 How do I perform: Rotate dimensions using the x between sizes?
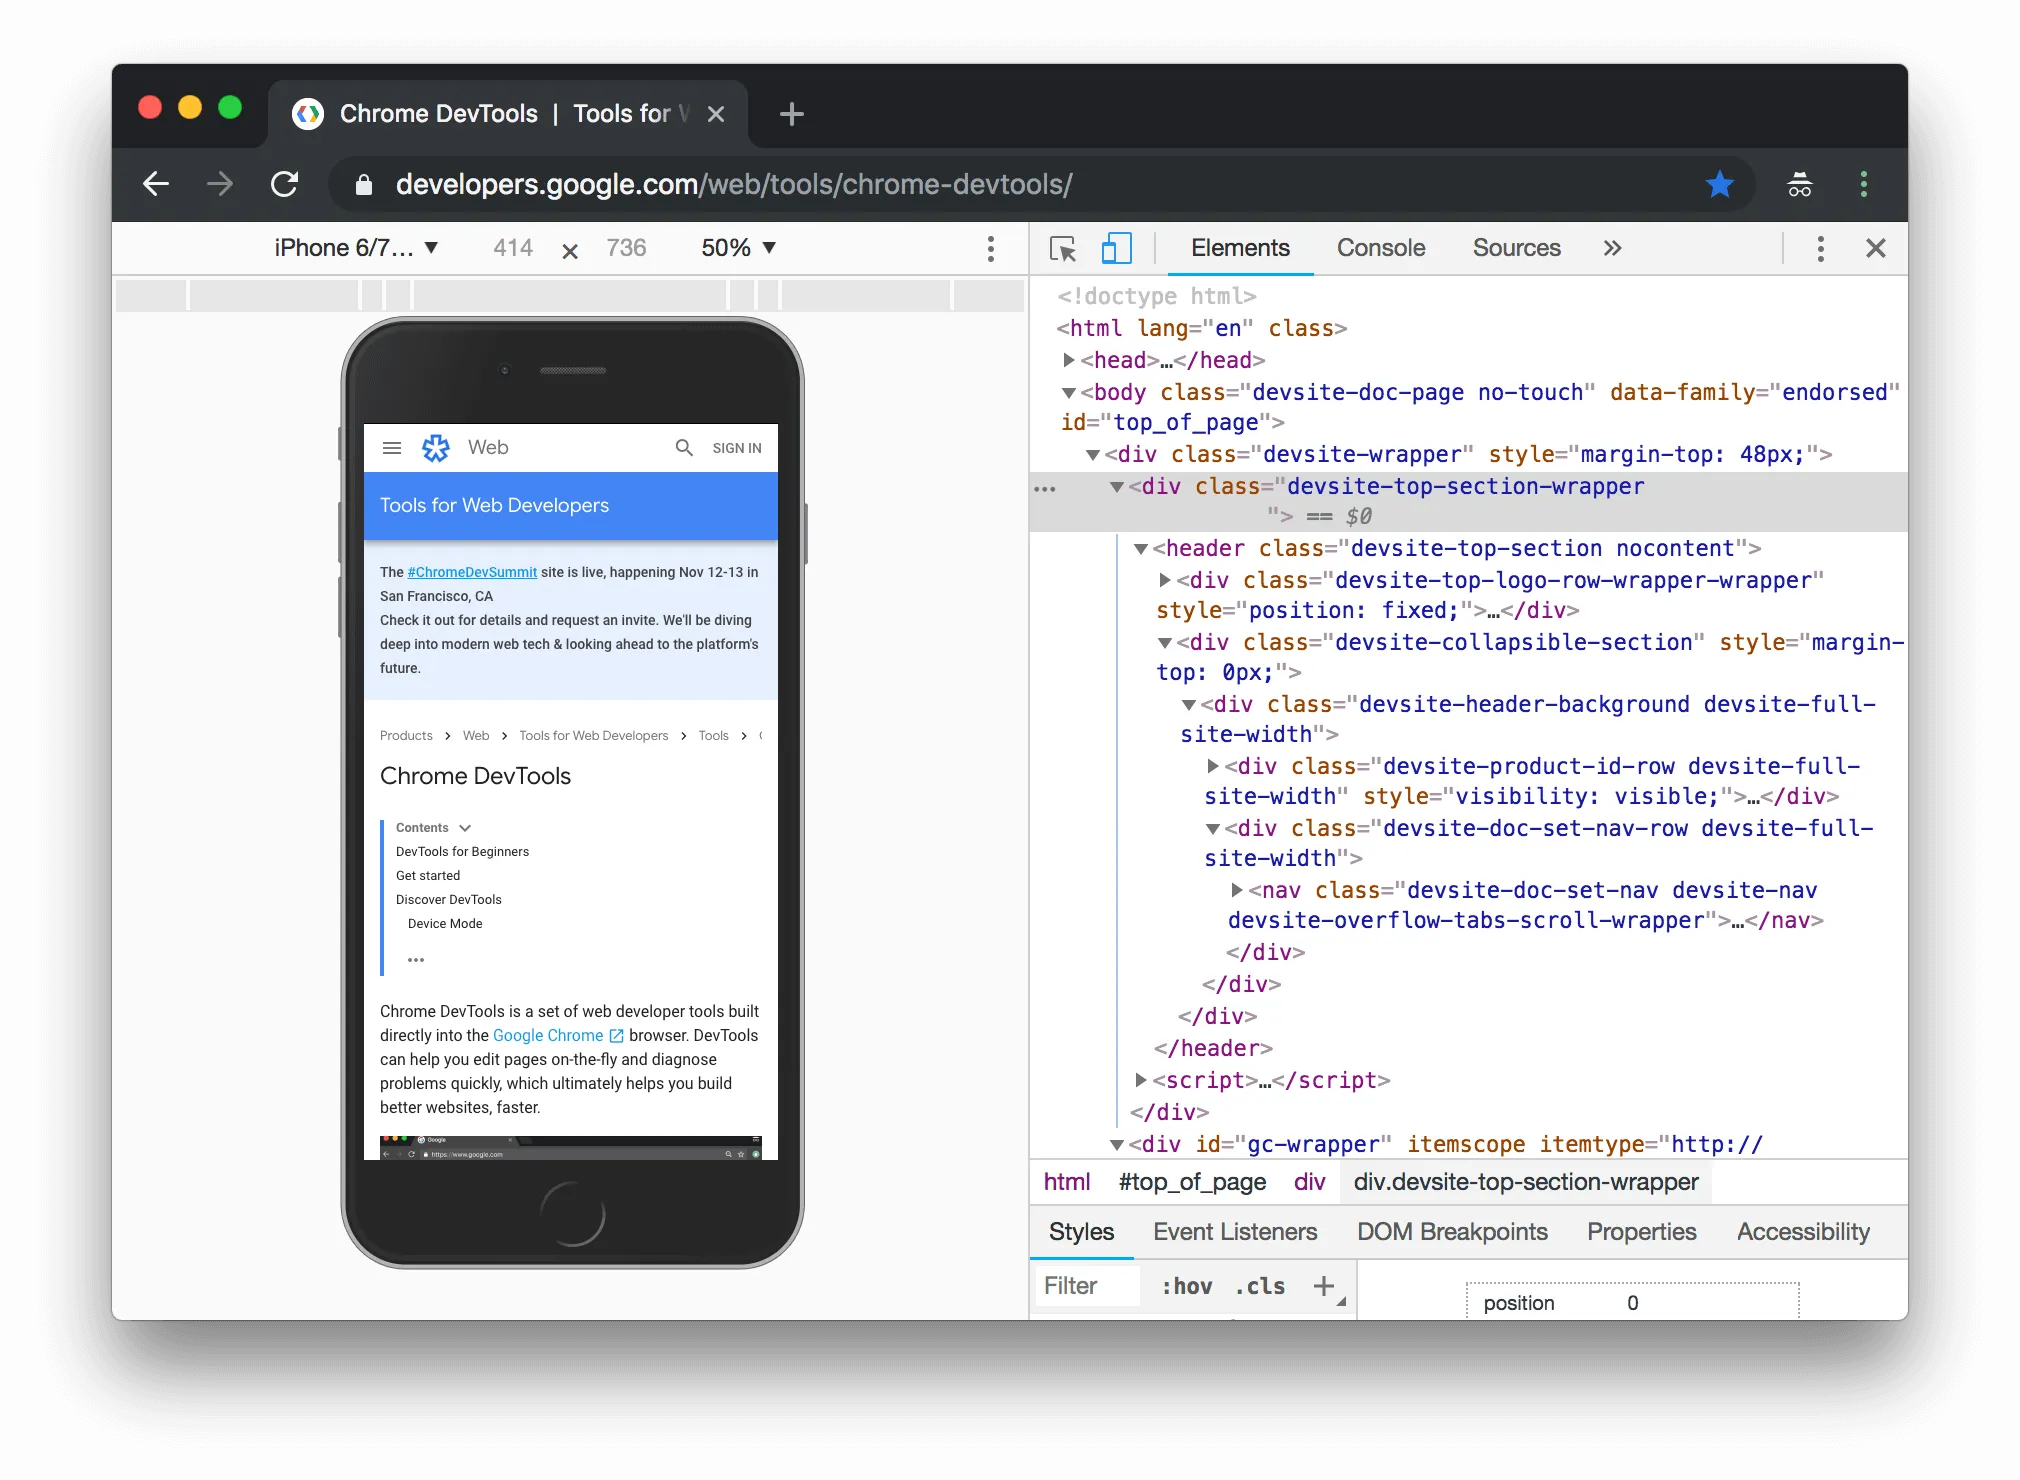point(570,251)
